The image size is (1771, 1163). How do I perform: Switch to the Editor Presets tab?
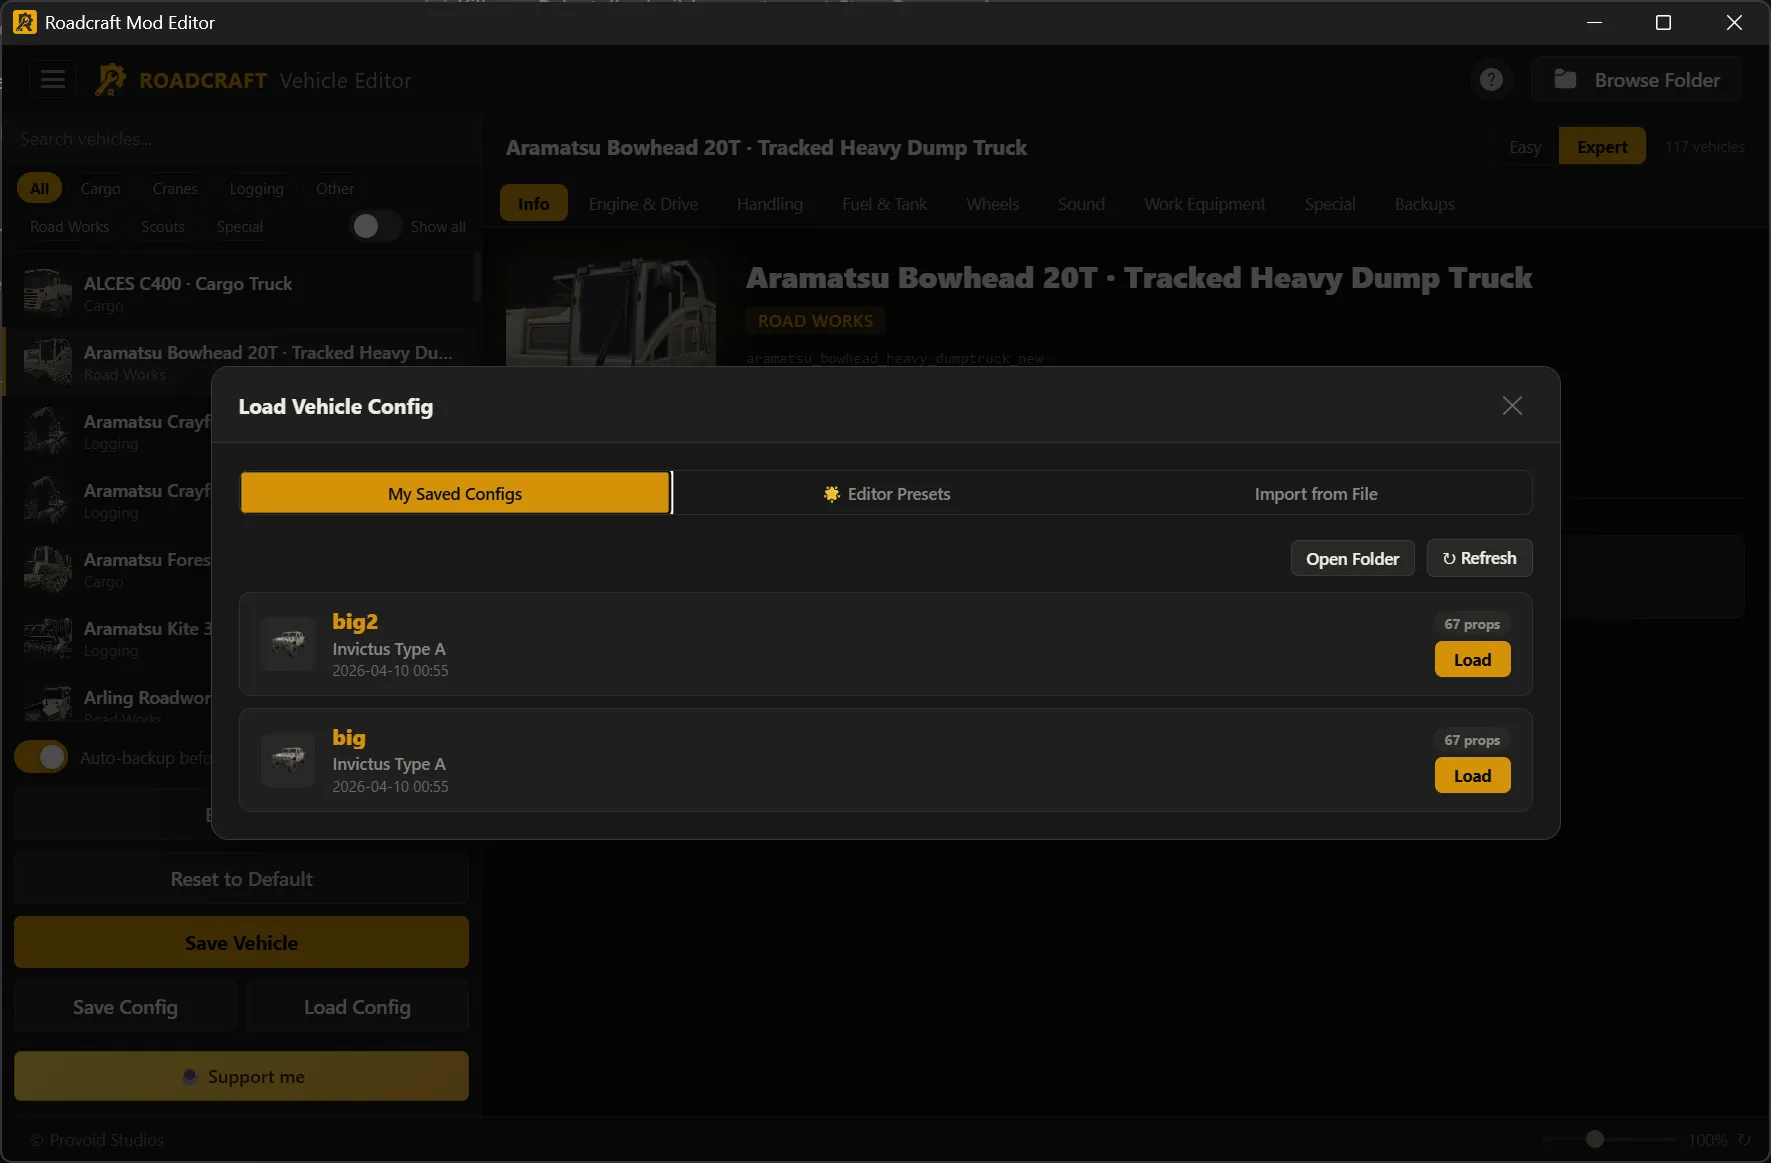click(887, 493)
